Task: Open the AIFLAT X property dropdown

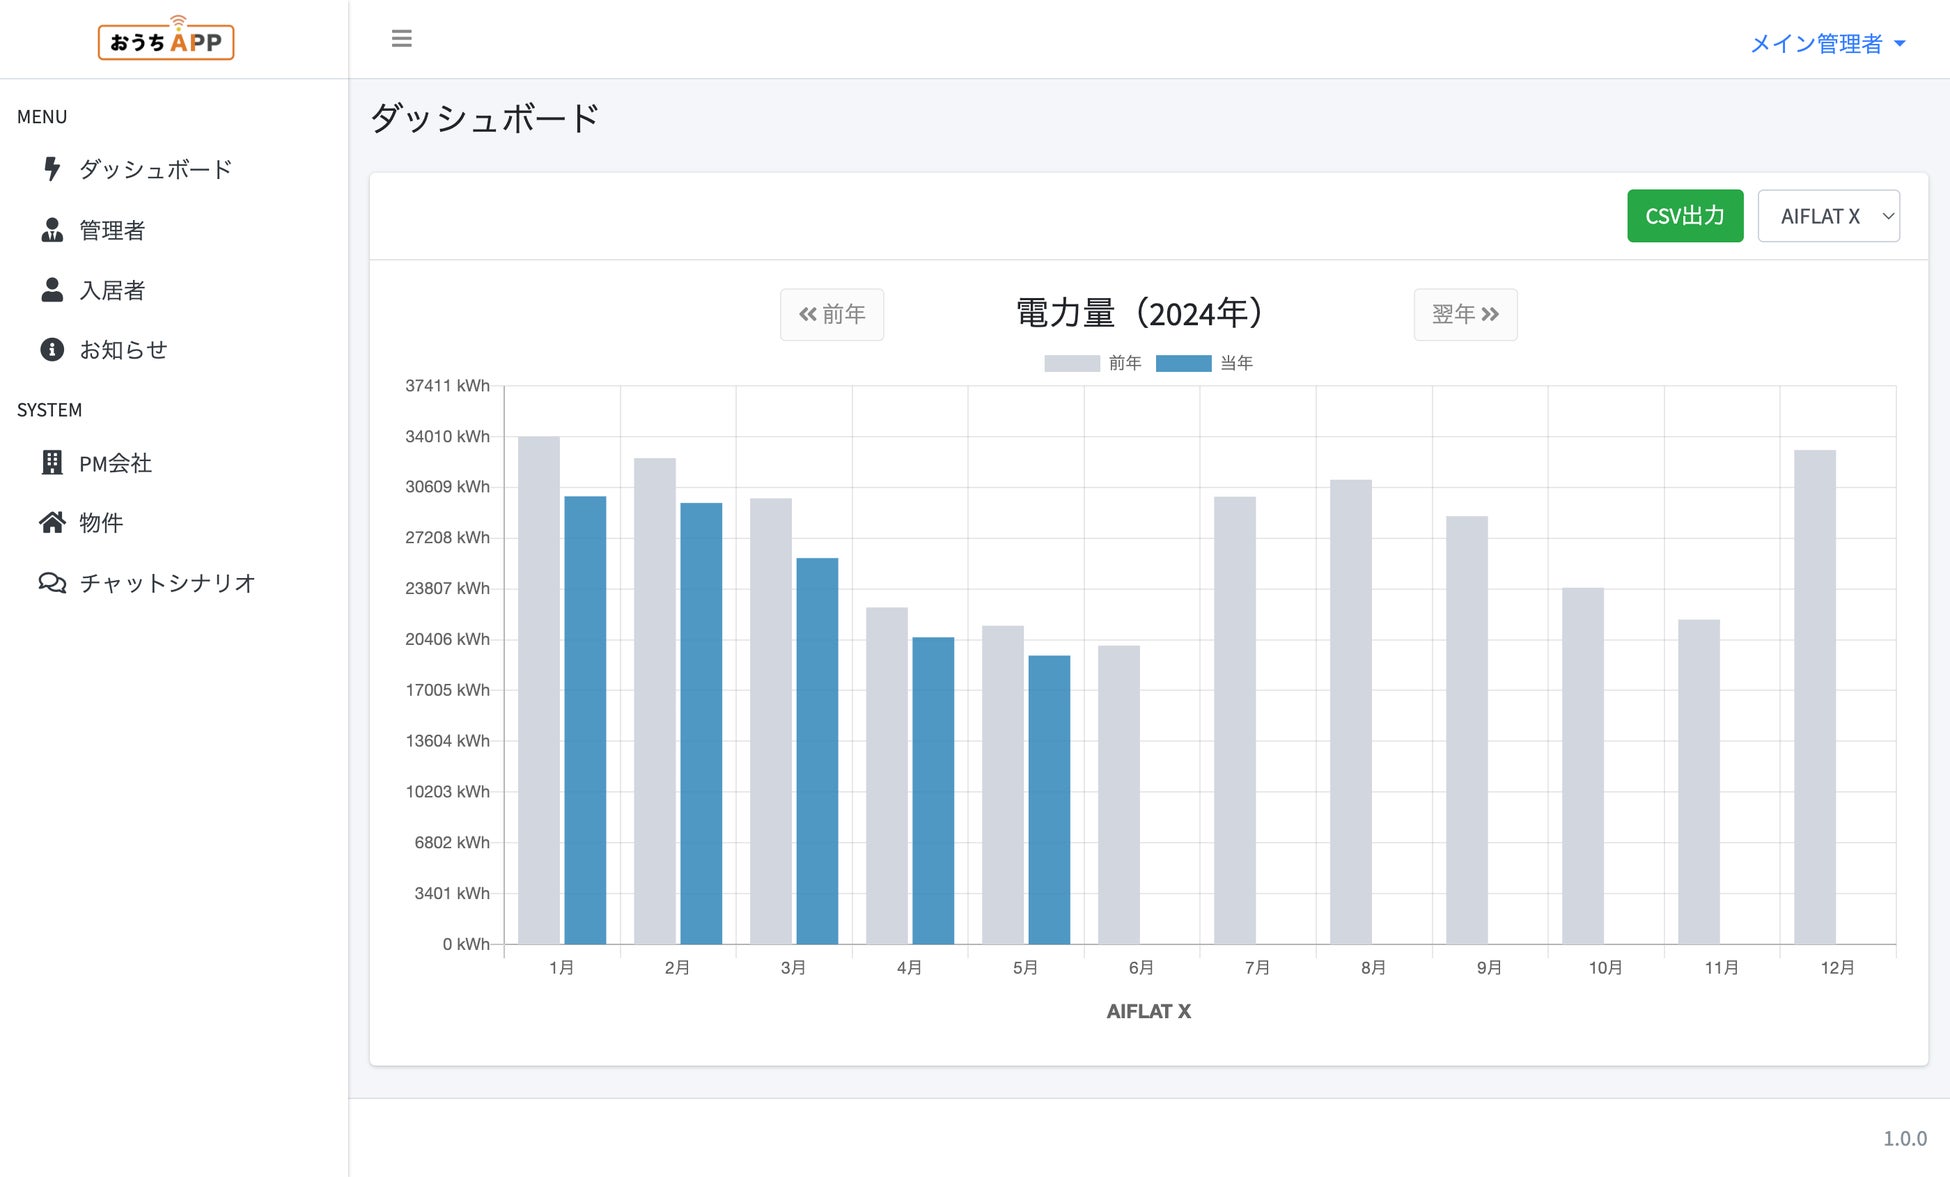Action: coord(1828,216)
